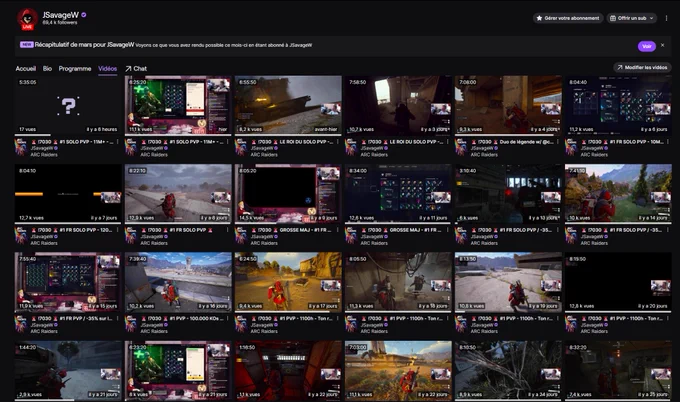Play the 8:10:50 video from 24 days ago

508,370
